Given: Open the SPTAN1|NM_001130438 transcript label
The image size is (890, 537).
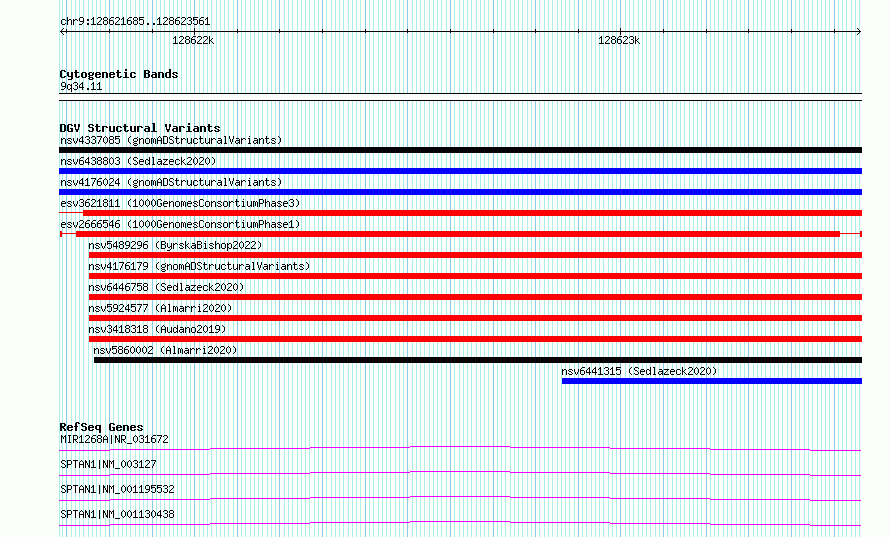Looking at the screenshot, I should 117,514.
